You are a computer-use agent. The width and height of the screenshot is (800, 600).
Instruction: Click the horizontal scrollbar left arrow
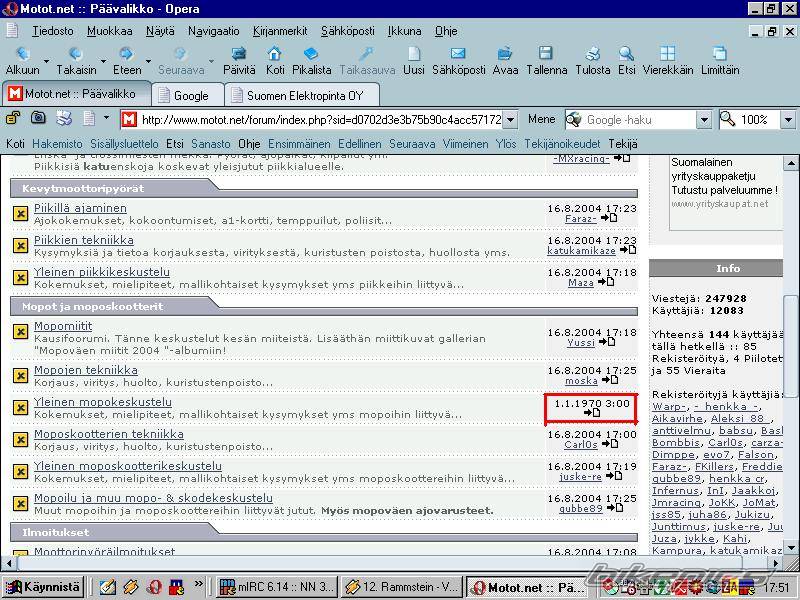[8, 564]
